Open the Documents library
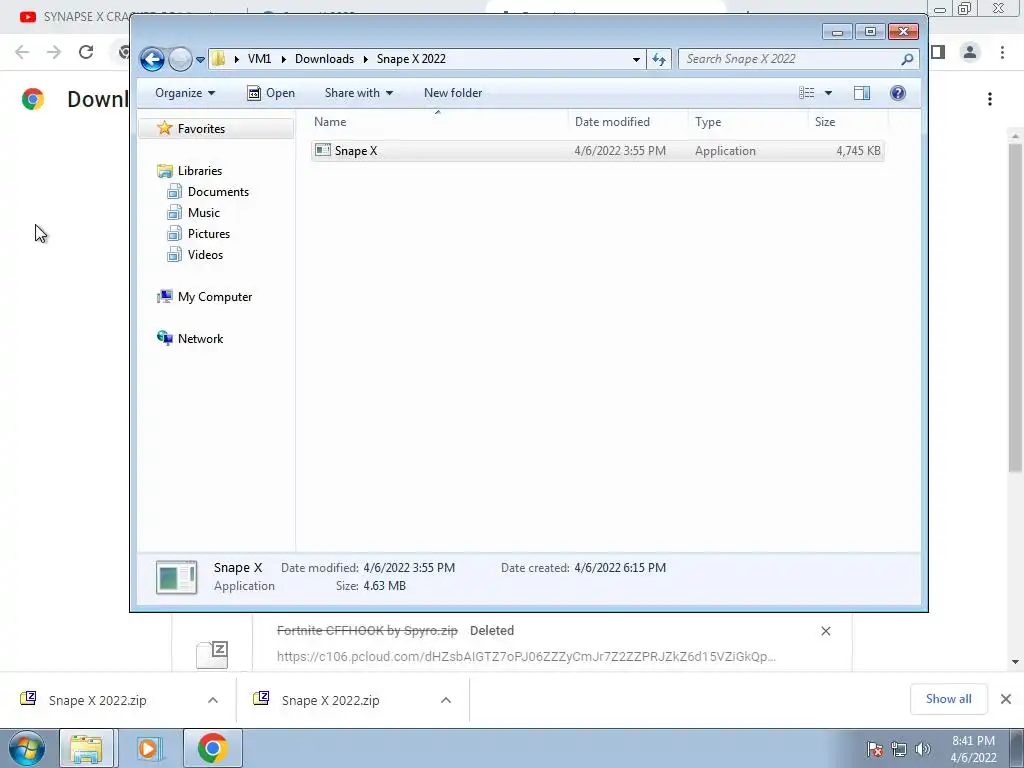The image size is (1024, 768). click(x=218, y=191)
